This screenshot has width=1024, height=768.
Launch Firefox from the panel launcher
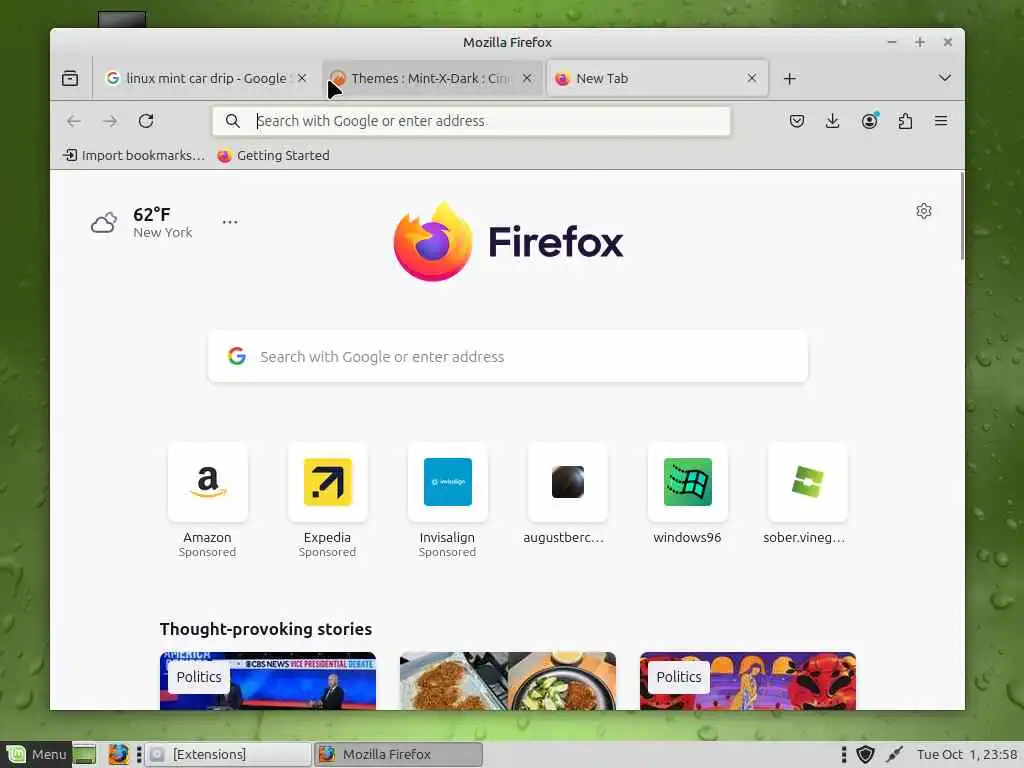tap(118, 754)
